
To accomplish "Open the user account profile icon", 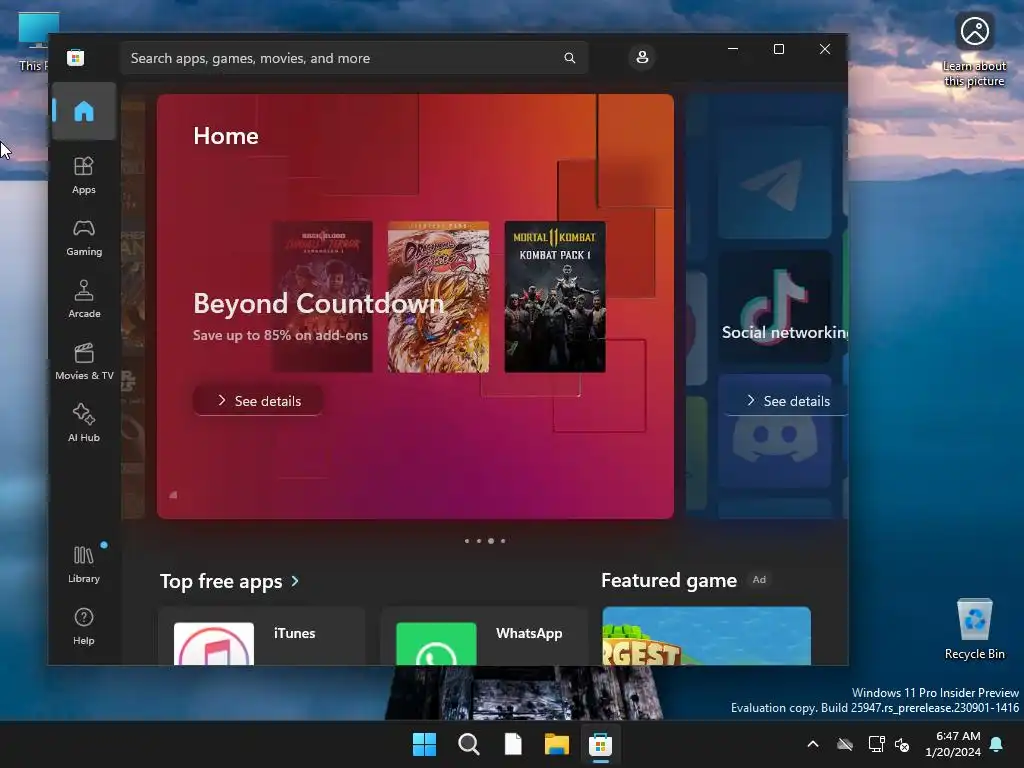I will 642,57.
